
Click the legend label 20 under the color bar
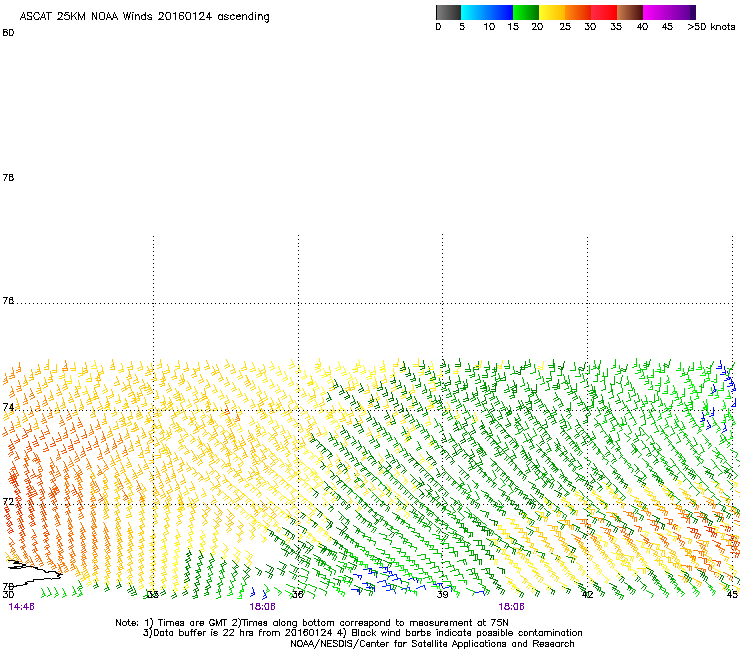point(537,27)
